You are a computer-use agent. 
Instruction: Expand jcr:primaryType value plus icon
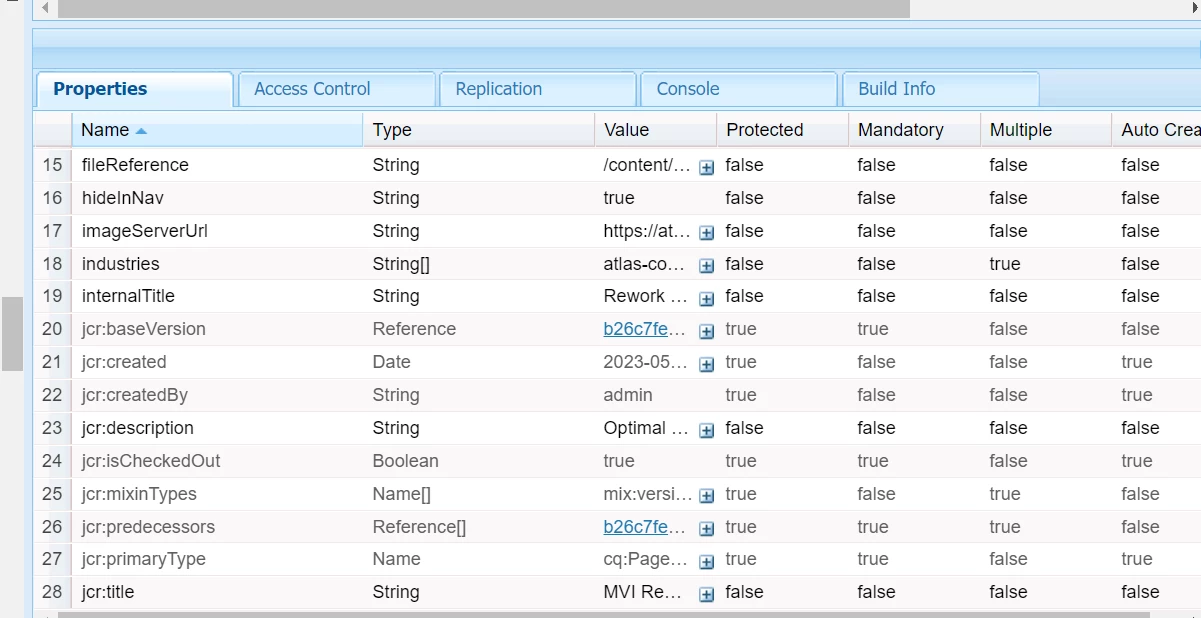(x=706, y=561)
